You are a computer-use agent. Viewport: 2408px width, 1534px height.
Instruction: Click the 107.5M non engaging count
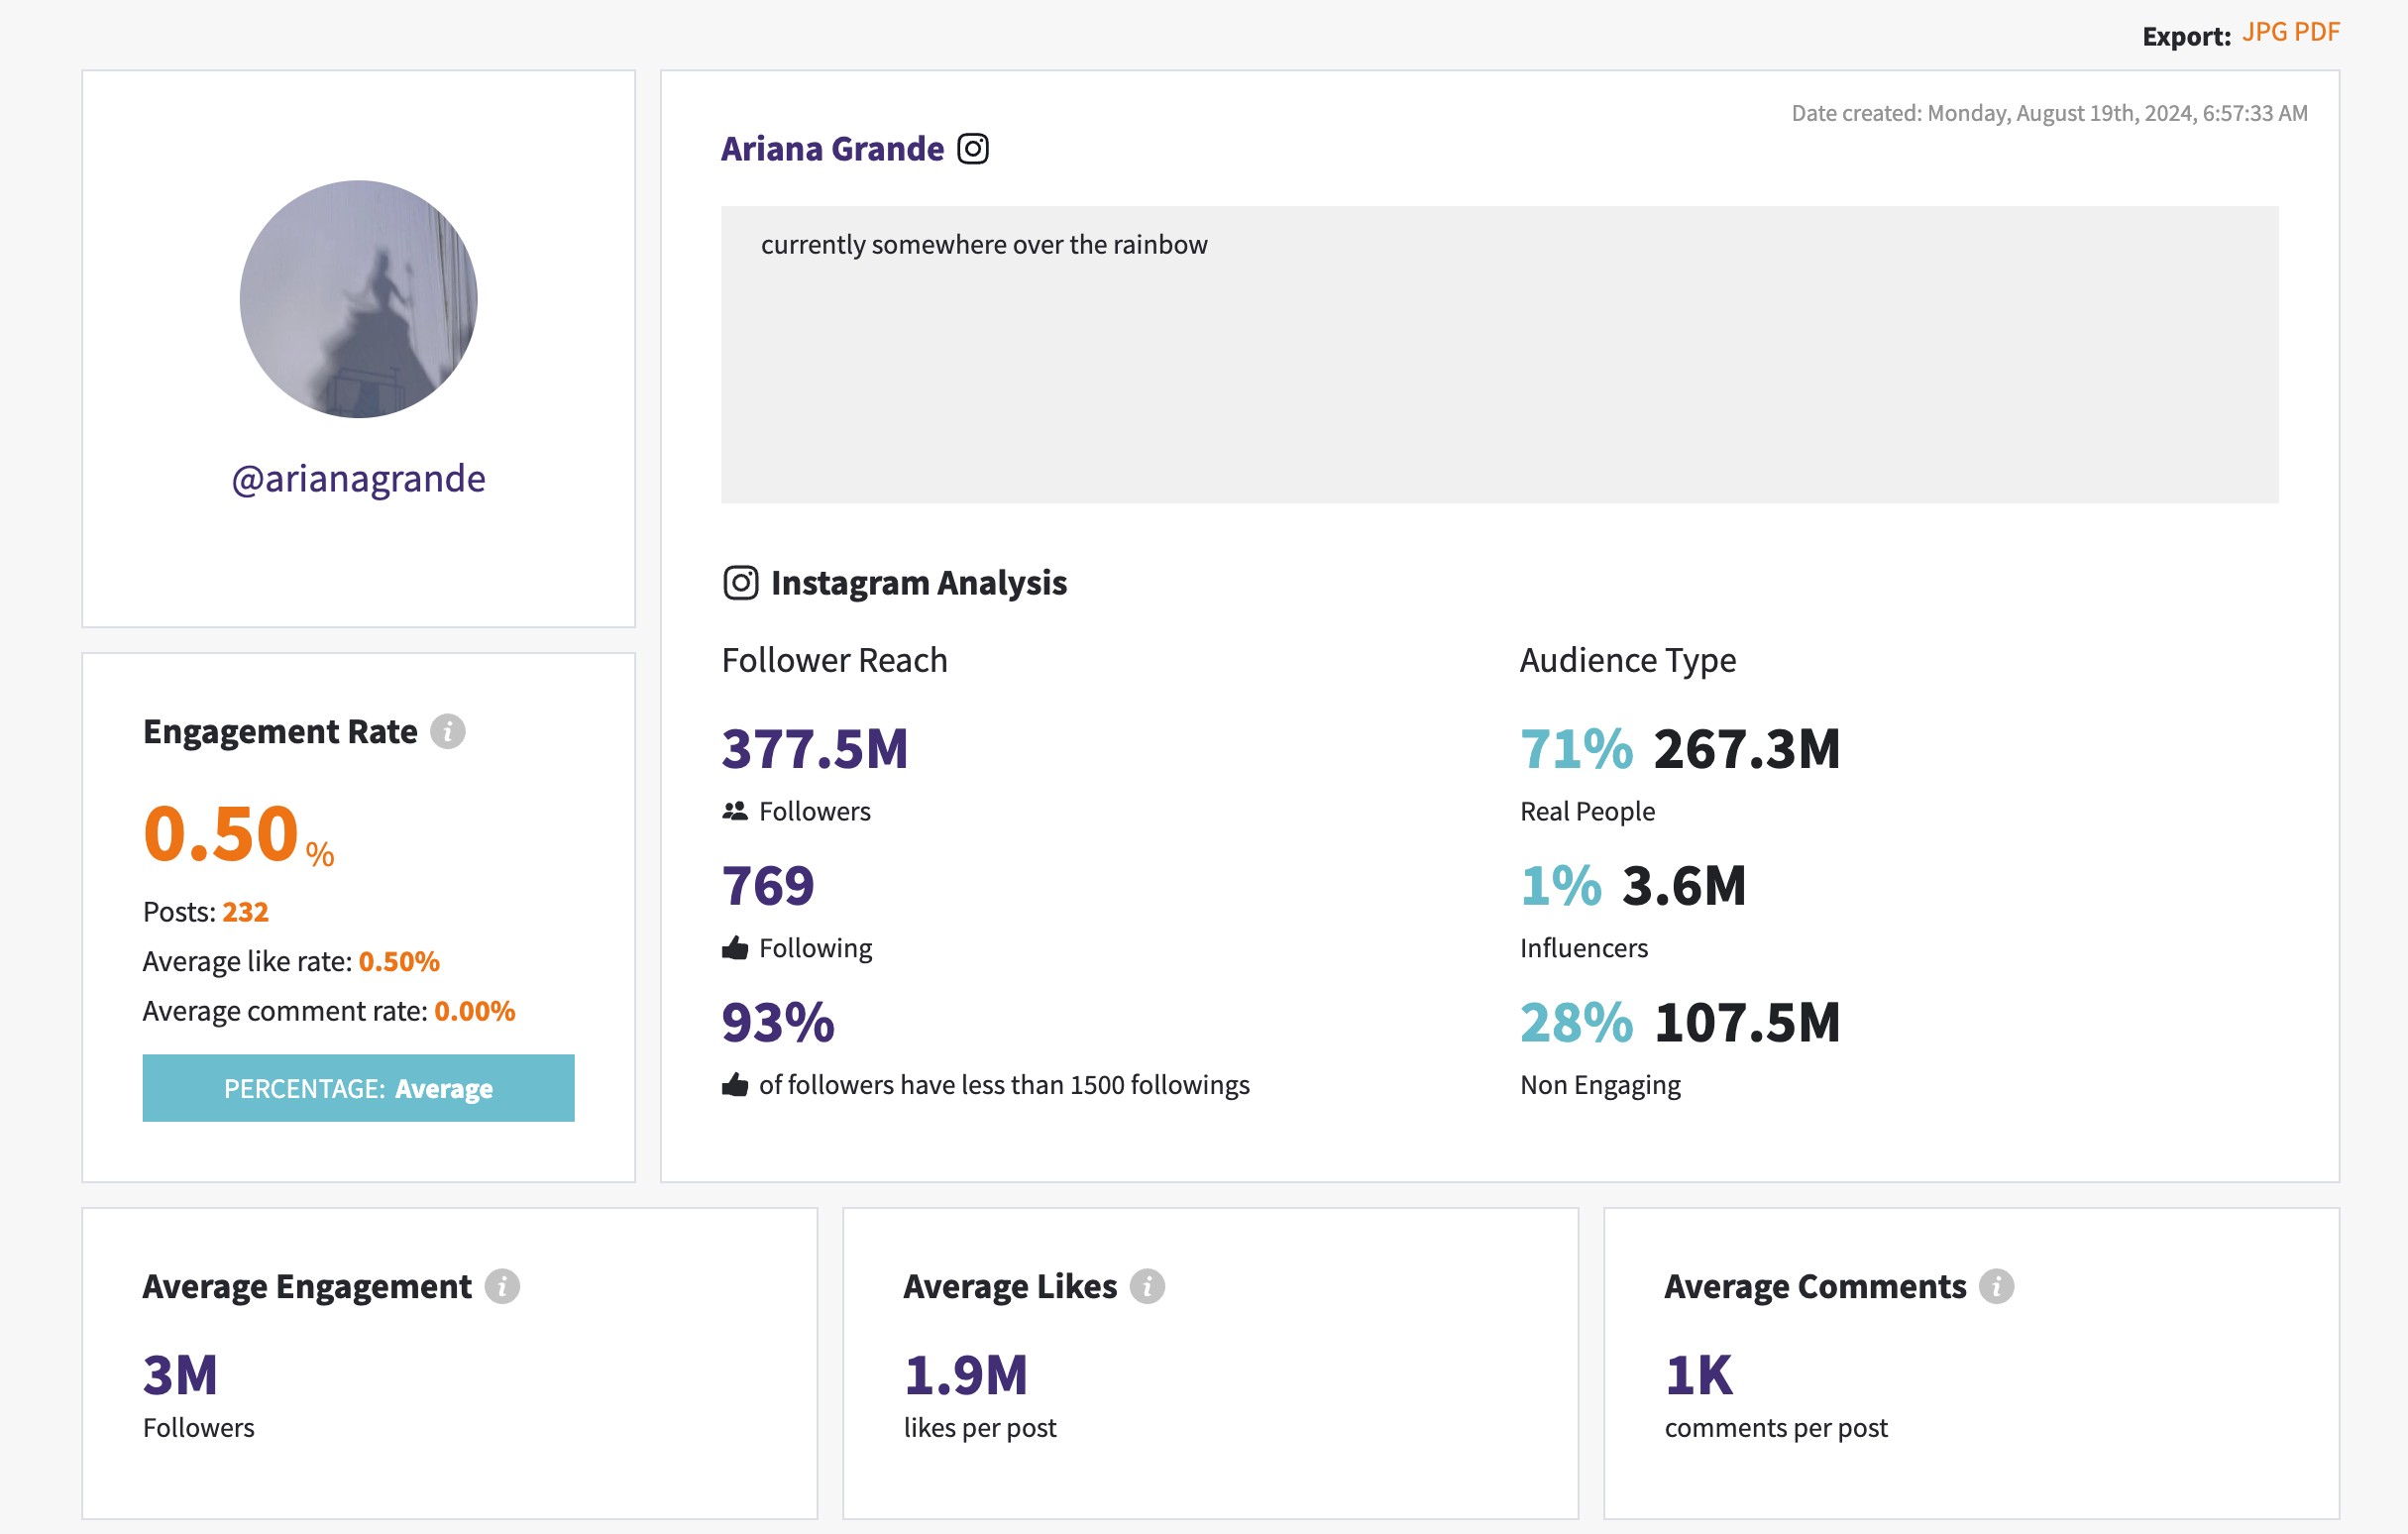(x=1746, y=1023)
